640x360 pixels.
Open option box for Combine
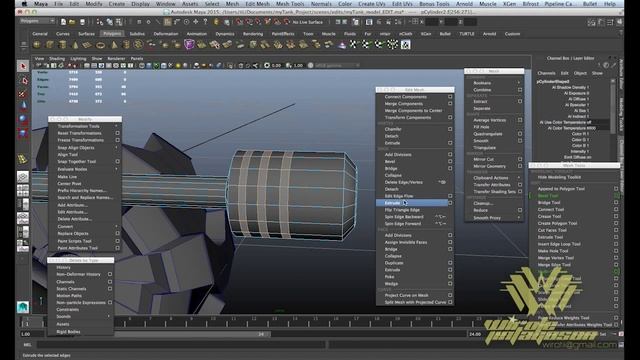click(x=520, y=90)
